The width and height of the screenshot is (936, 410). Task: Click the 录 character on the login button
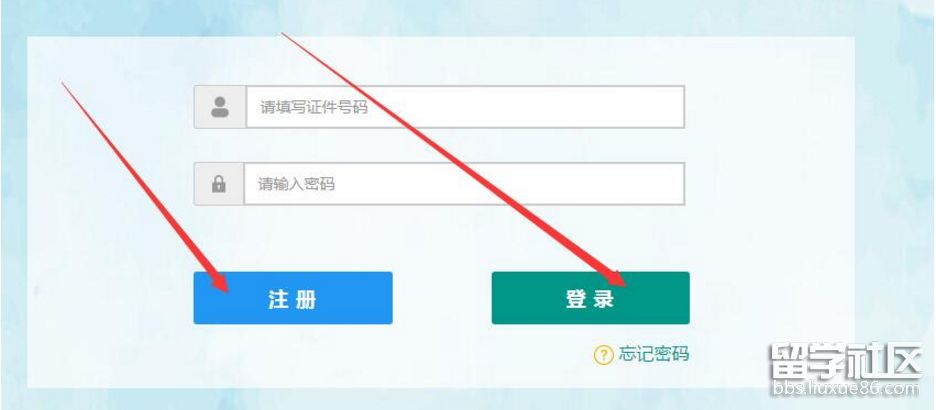[x=604, y=299]
